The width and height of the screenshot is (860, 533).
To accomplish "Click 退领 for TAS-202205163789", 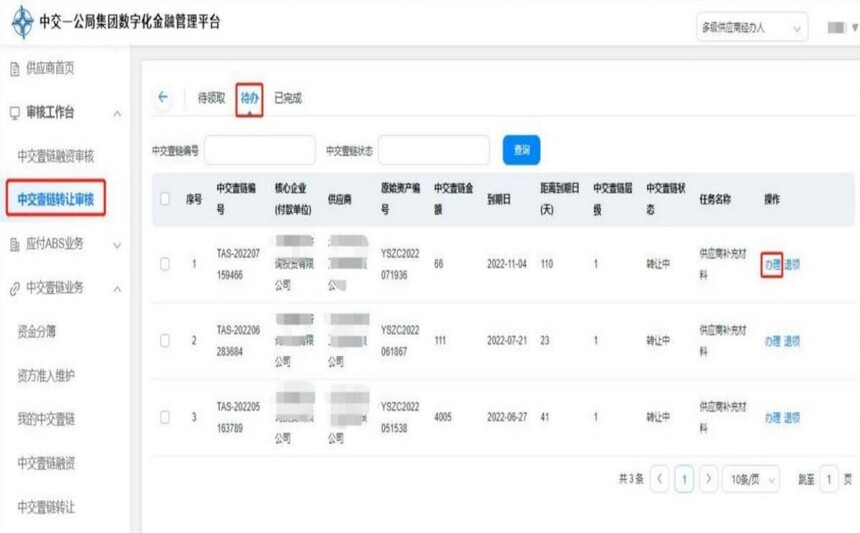I will pos(791,418).
